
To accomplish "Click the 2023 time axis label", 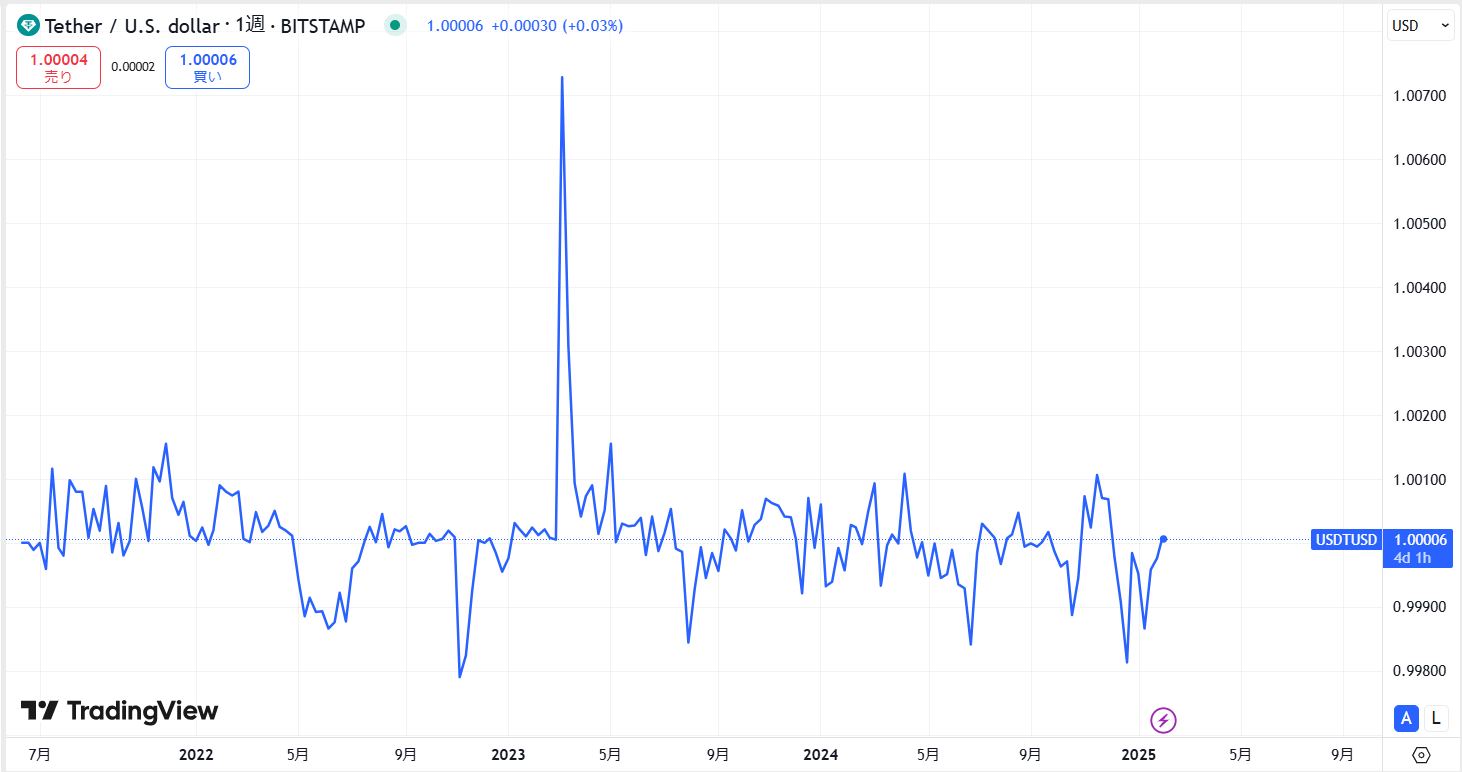I will pyautogui.click(x=508, y=754).
